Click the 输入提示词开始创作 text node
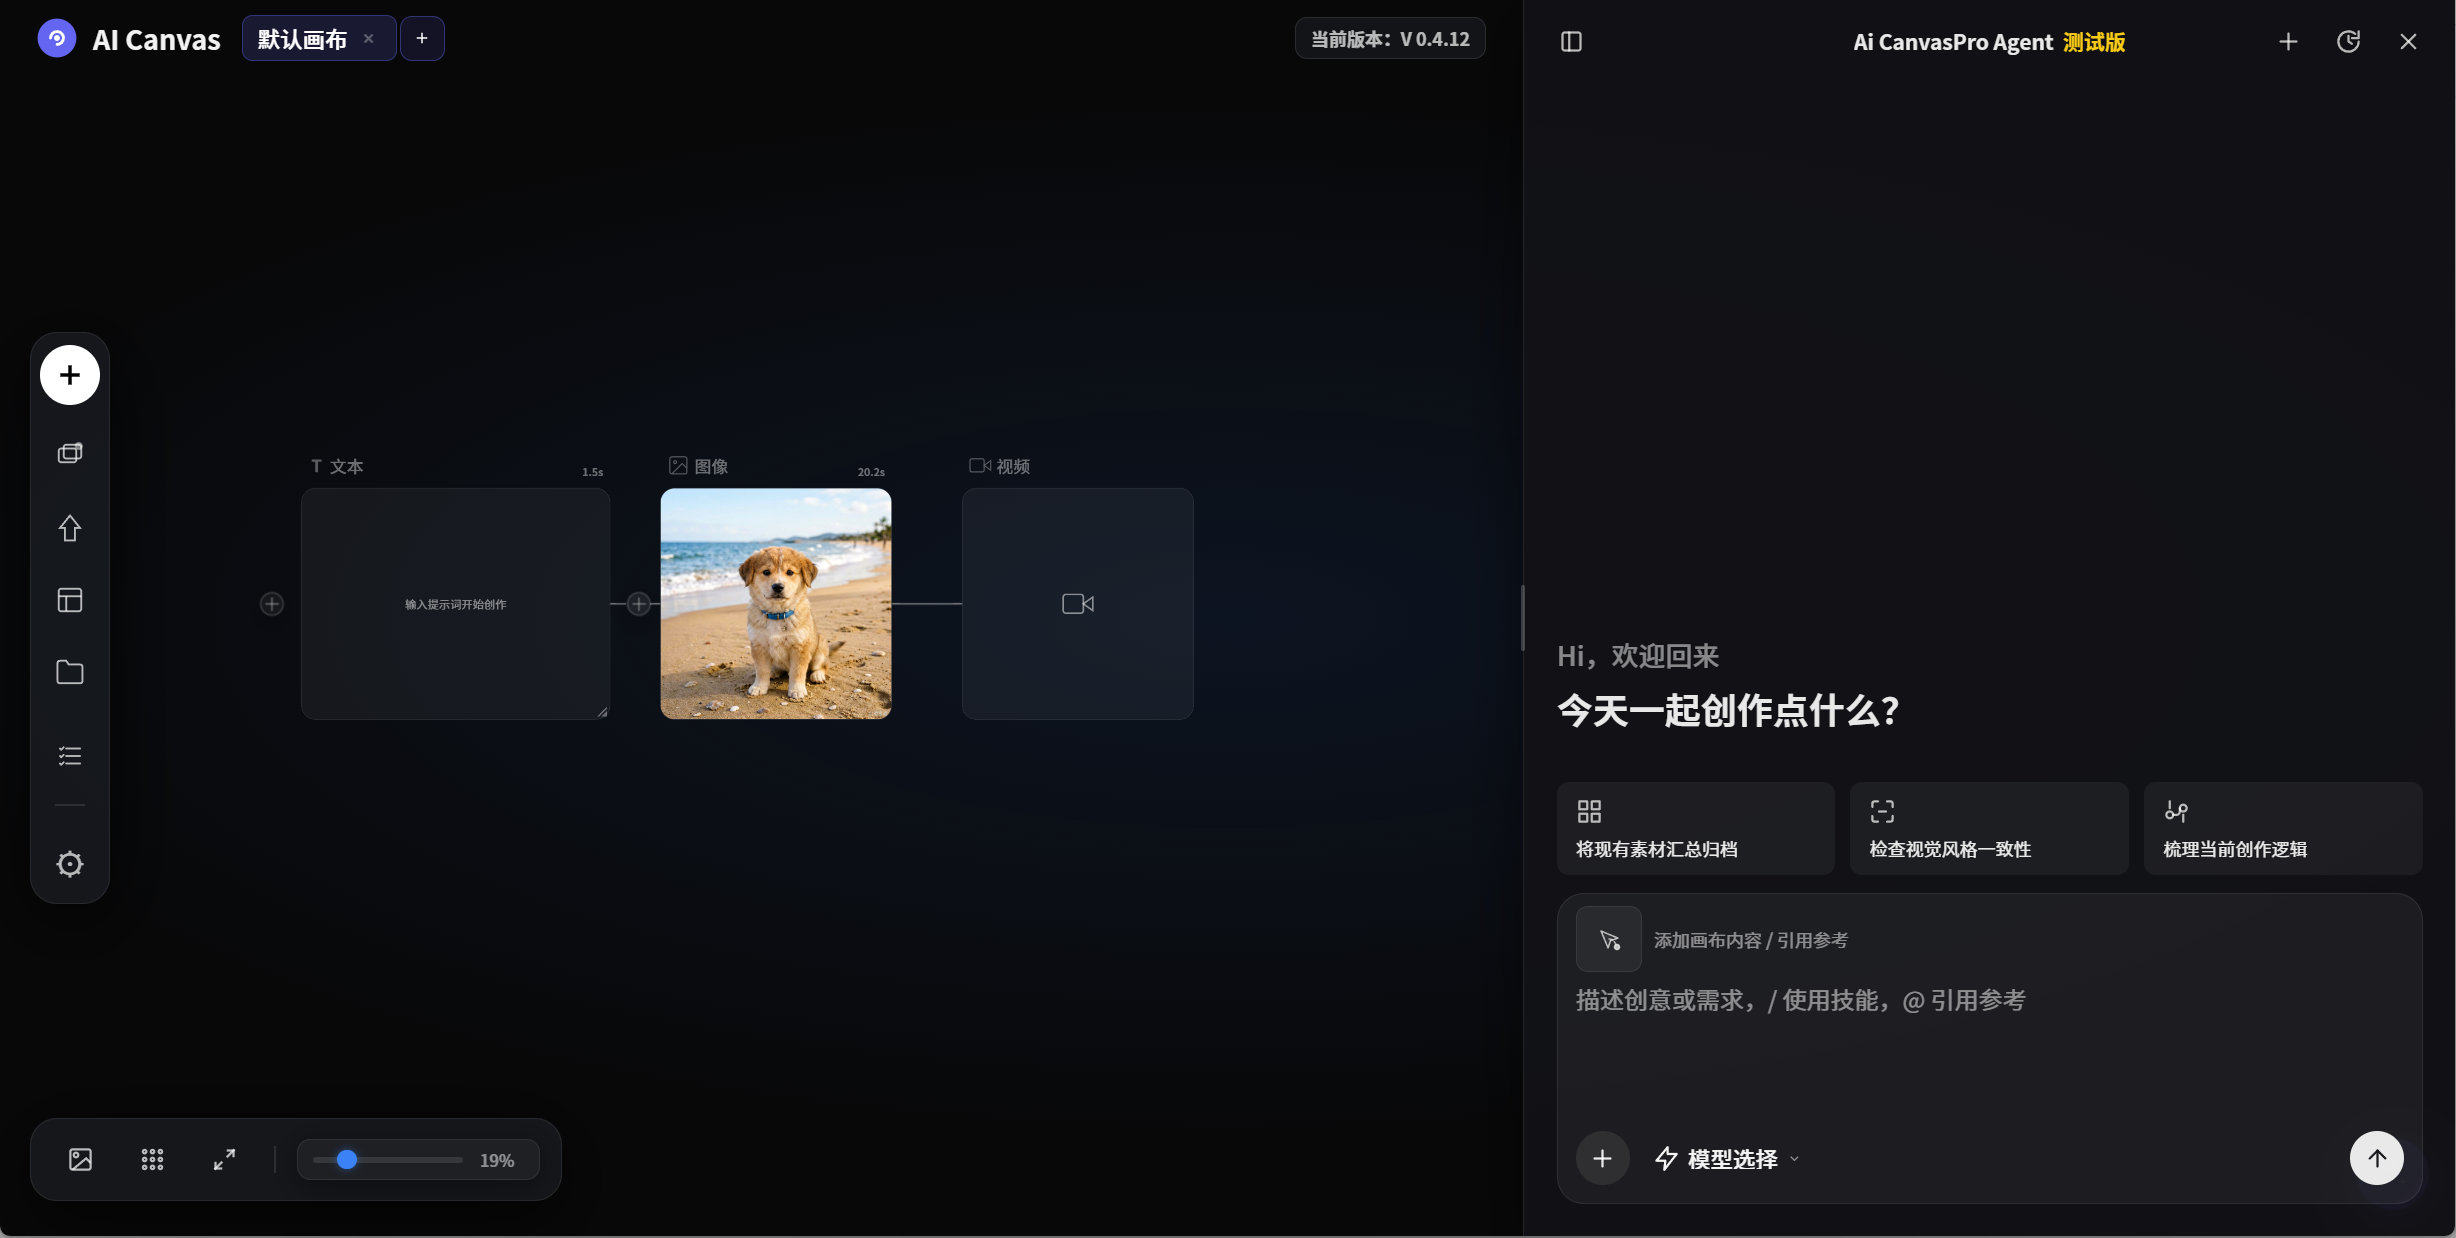The image size is (2456, 1238). pos(456,604)
